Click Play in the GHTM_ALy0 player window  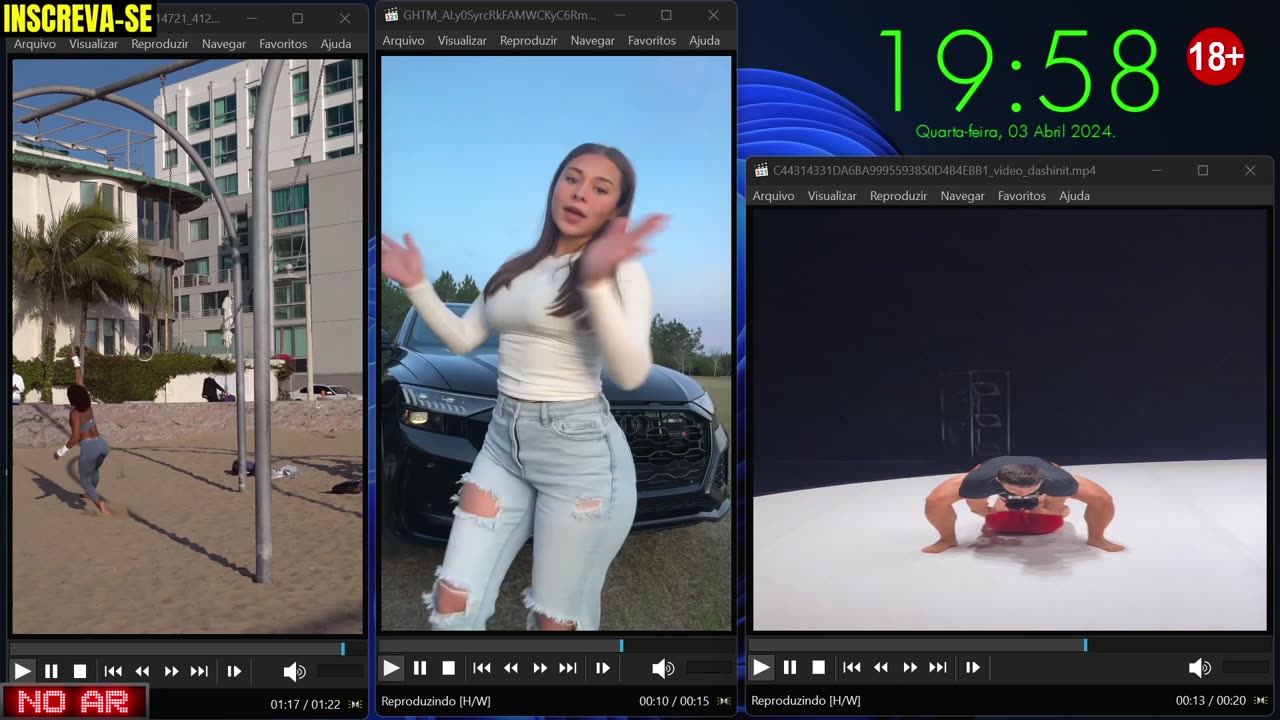391,667
